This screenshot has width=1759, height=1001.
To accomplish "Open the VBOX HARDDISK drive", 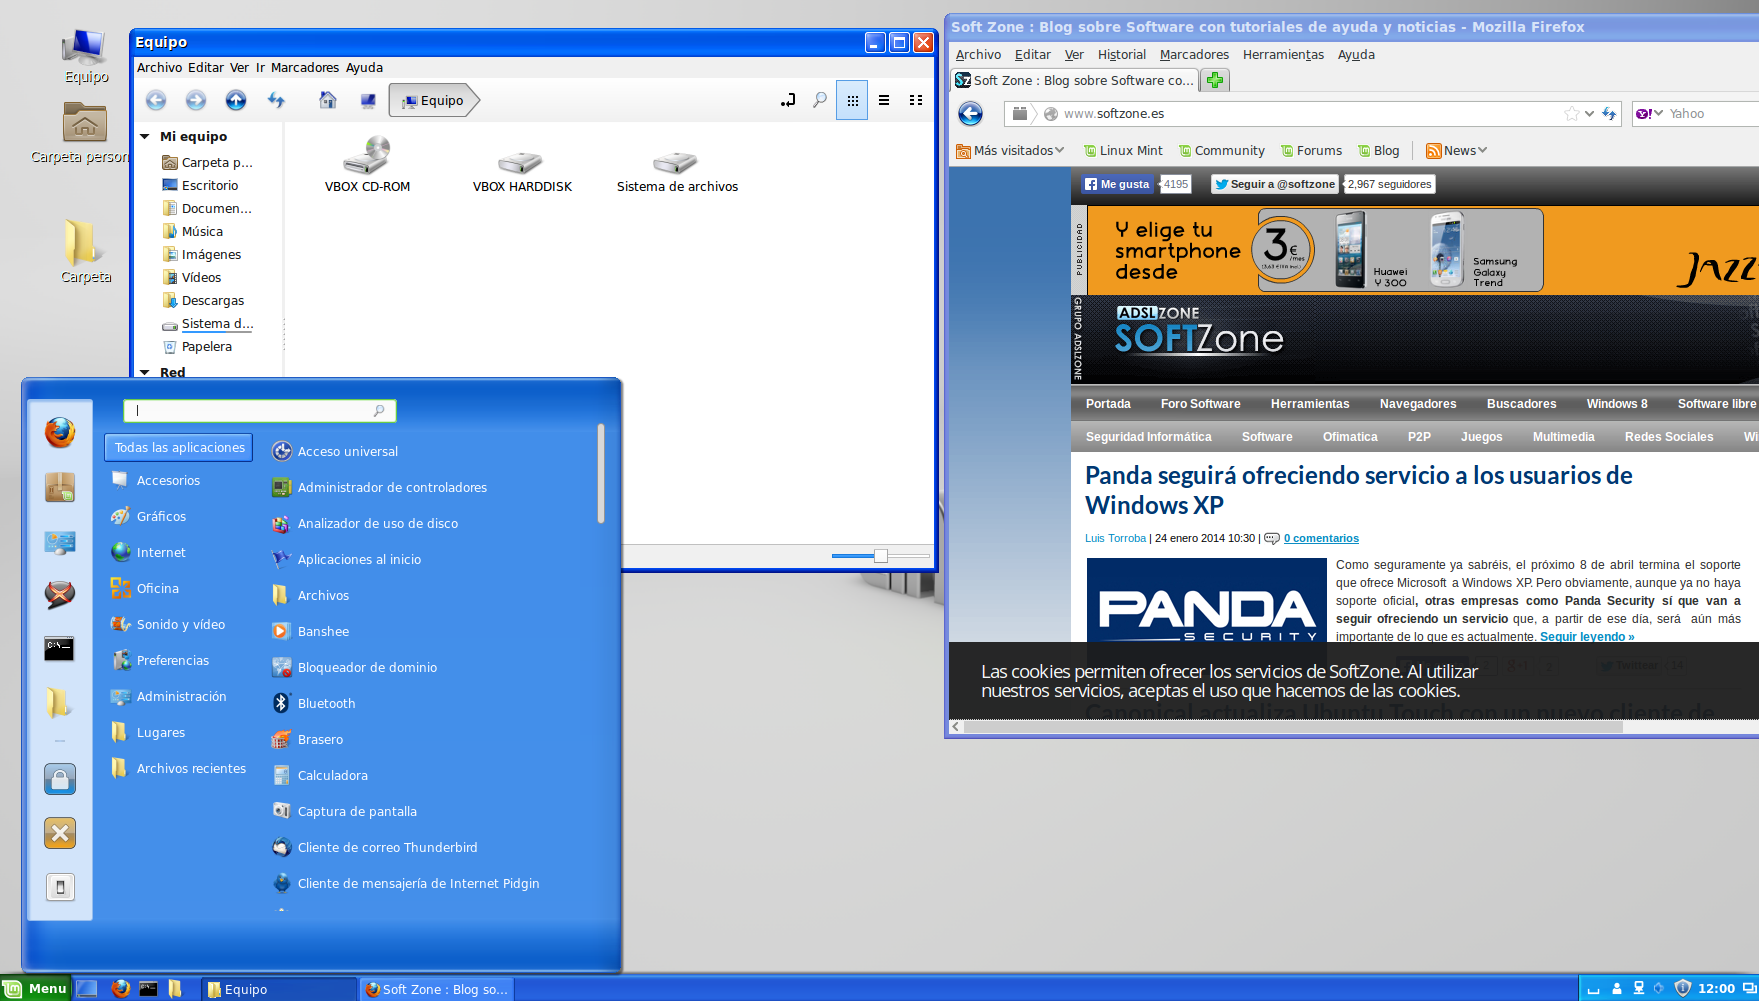I will tap(522, 170).
